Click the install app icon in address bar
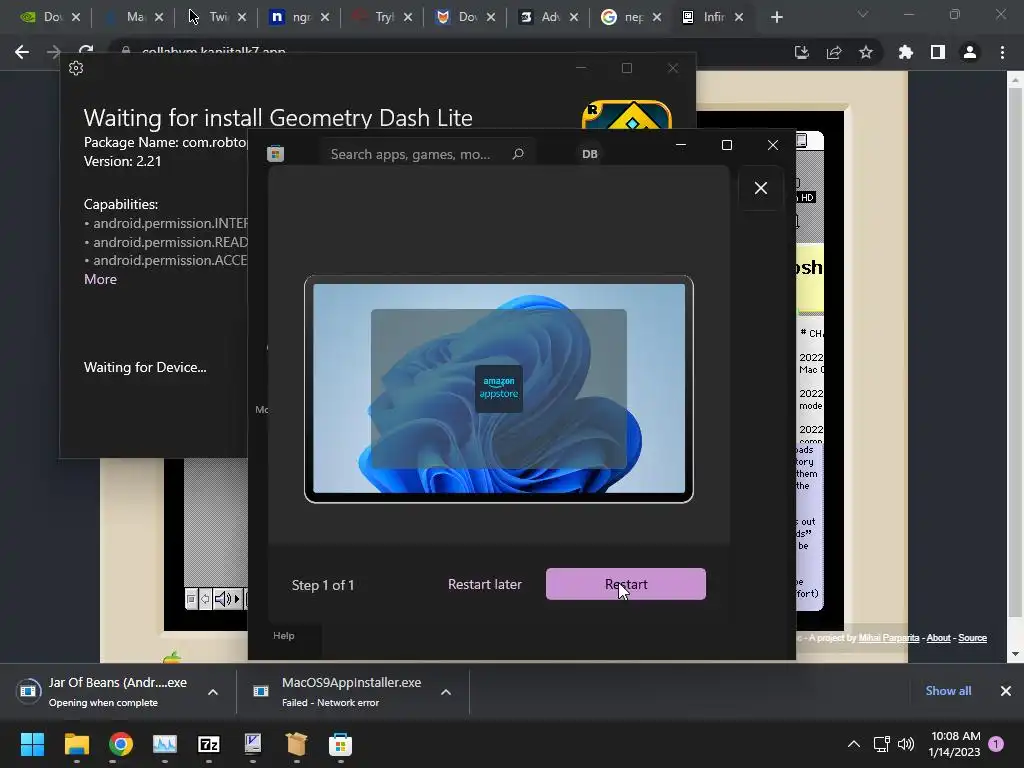 (x=802, y=52)
